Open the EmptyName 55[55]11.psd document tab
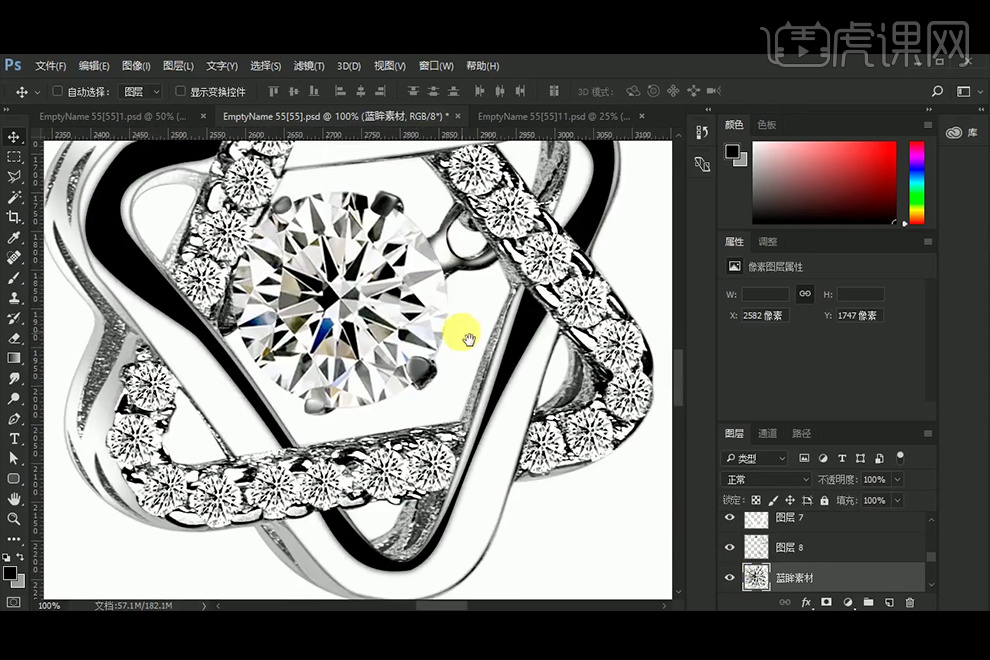Screen dimensions: 990x660 554,116
